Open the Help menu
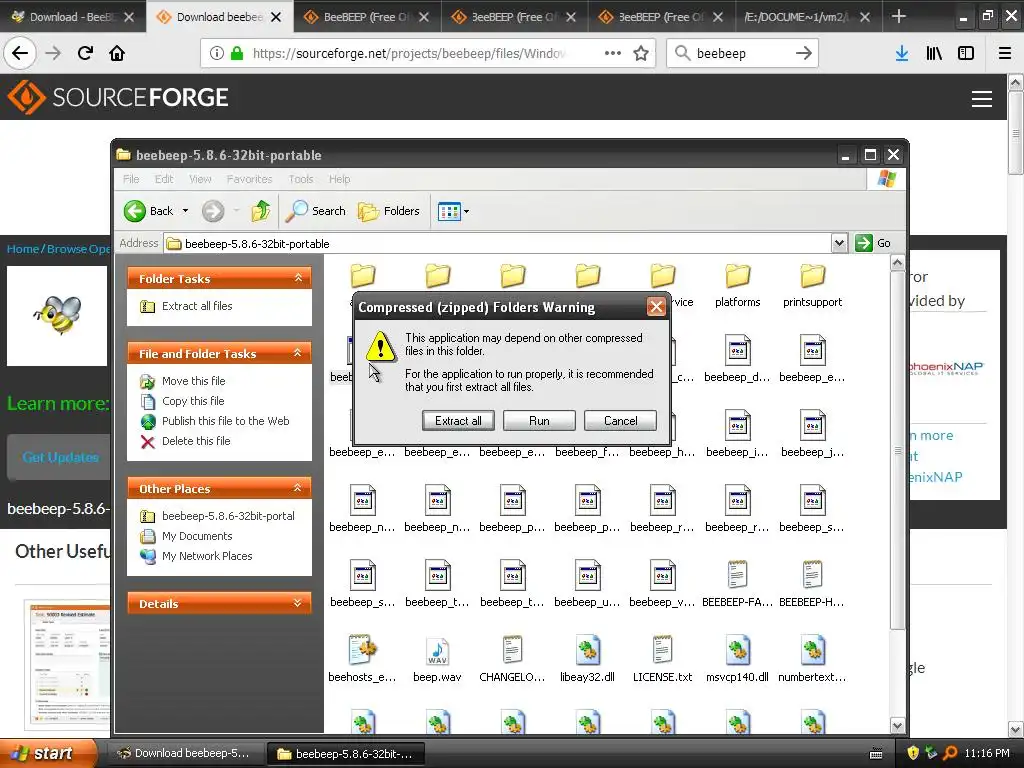 point(339,179)
